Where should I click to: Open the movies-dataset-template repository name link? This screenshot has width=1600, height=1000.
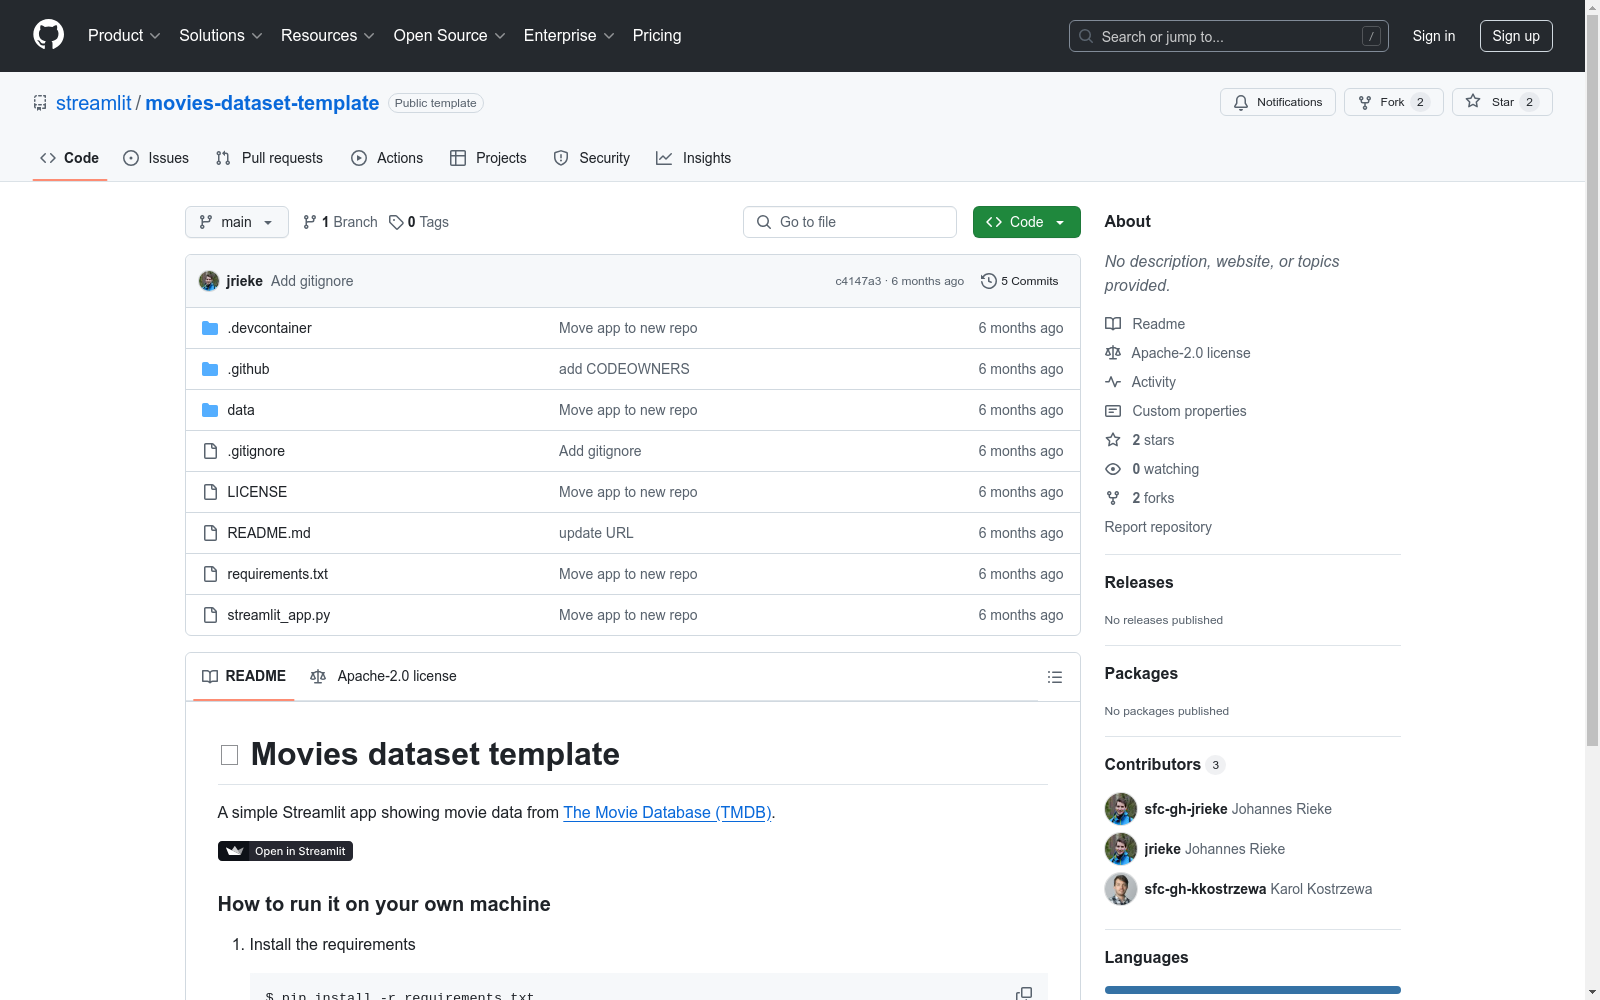[x=262, y=103]
